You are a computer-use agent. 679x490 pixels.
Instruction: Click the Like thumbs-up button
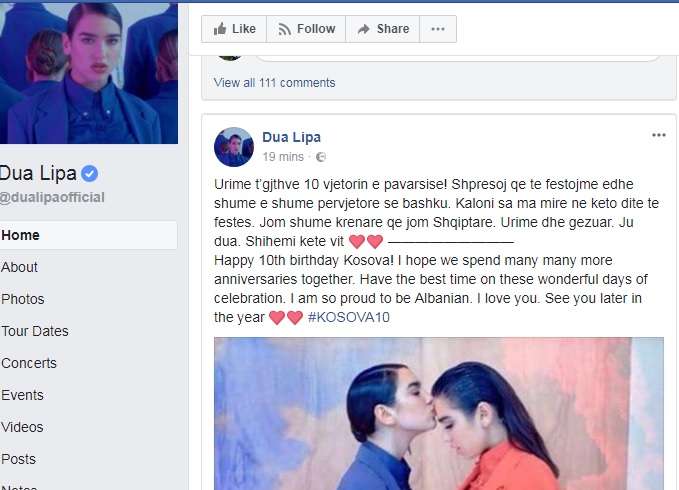point(234,29)
